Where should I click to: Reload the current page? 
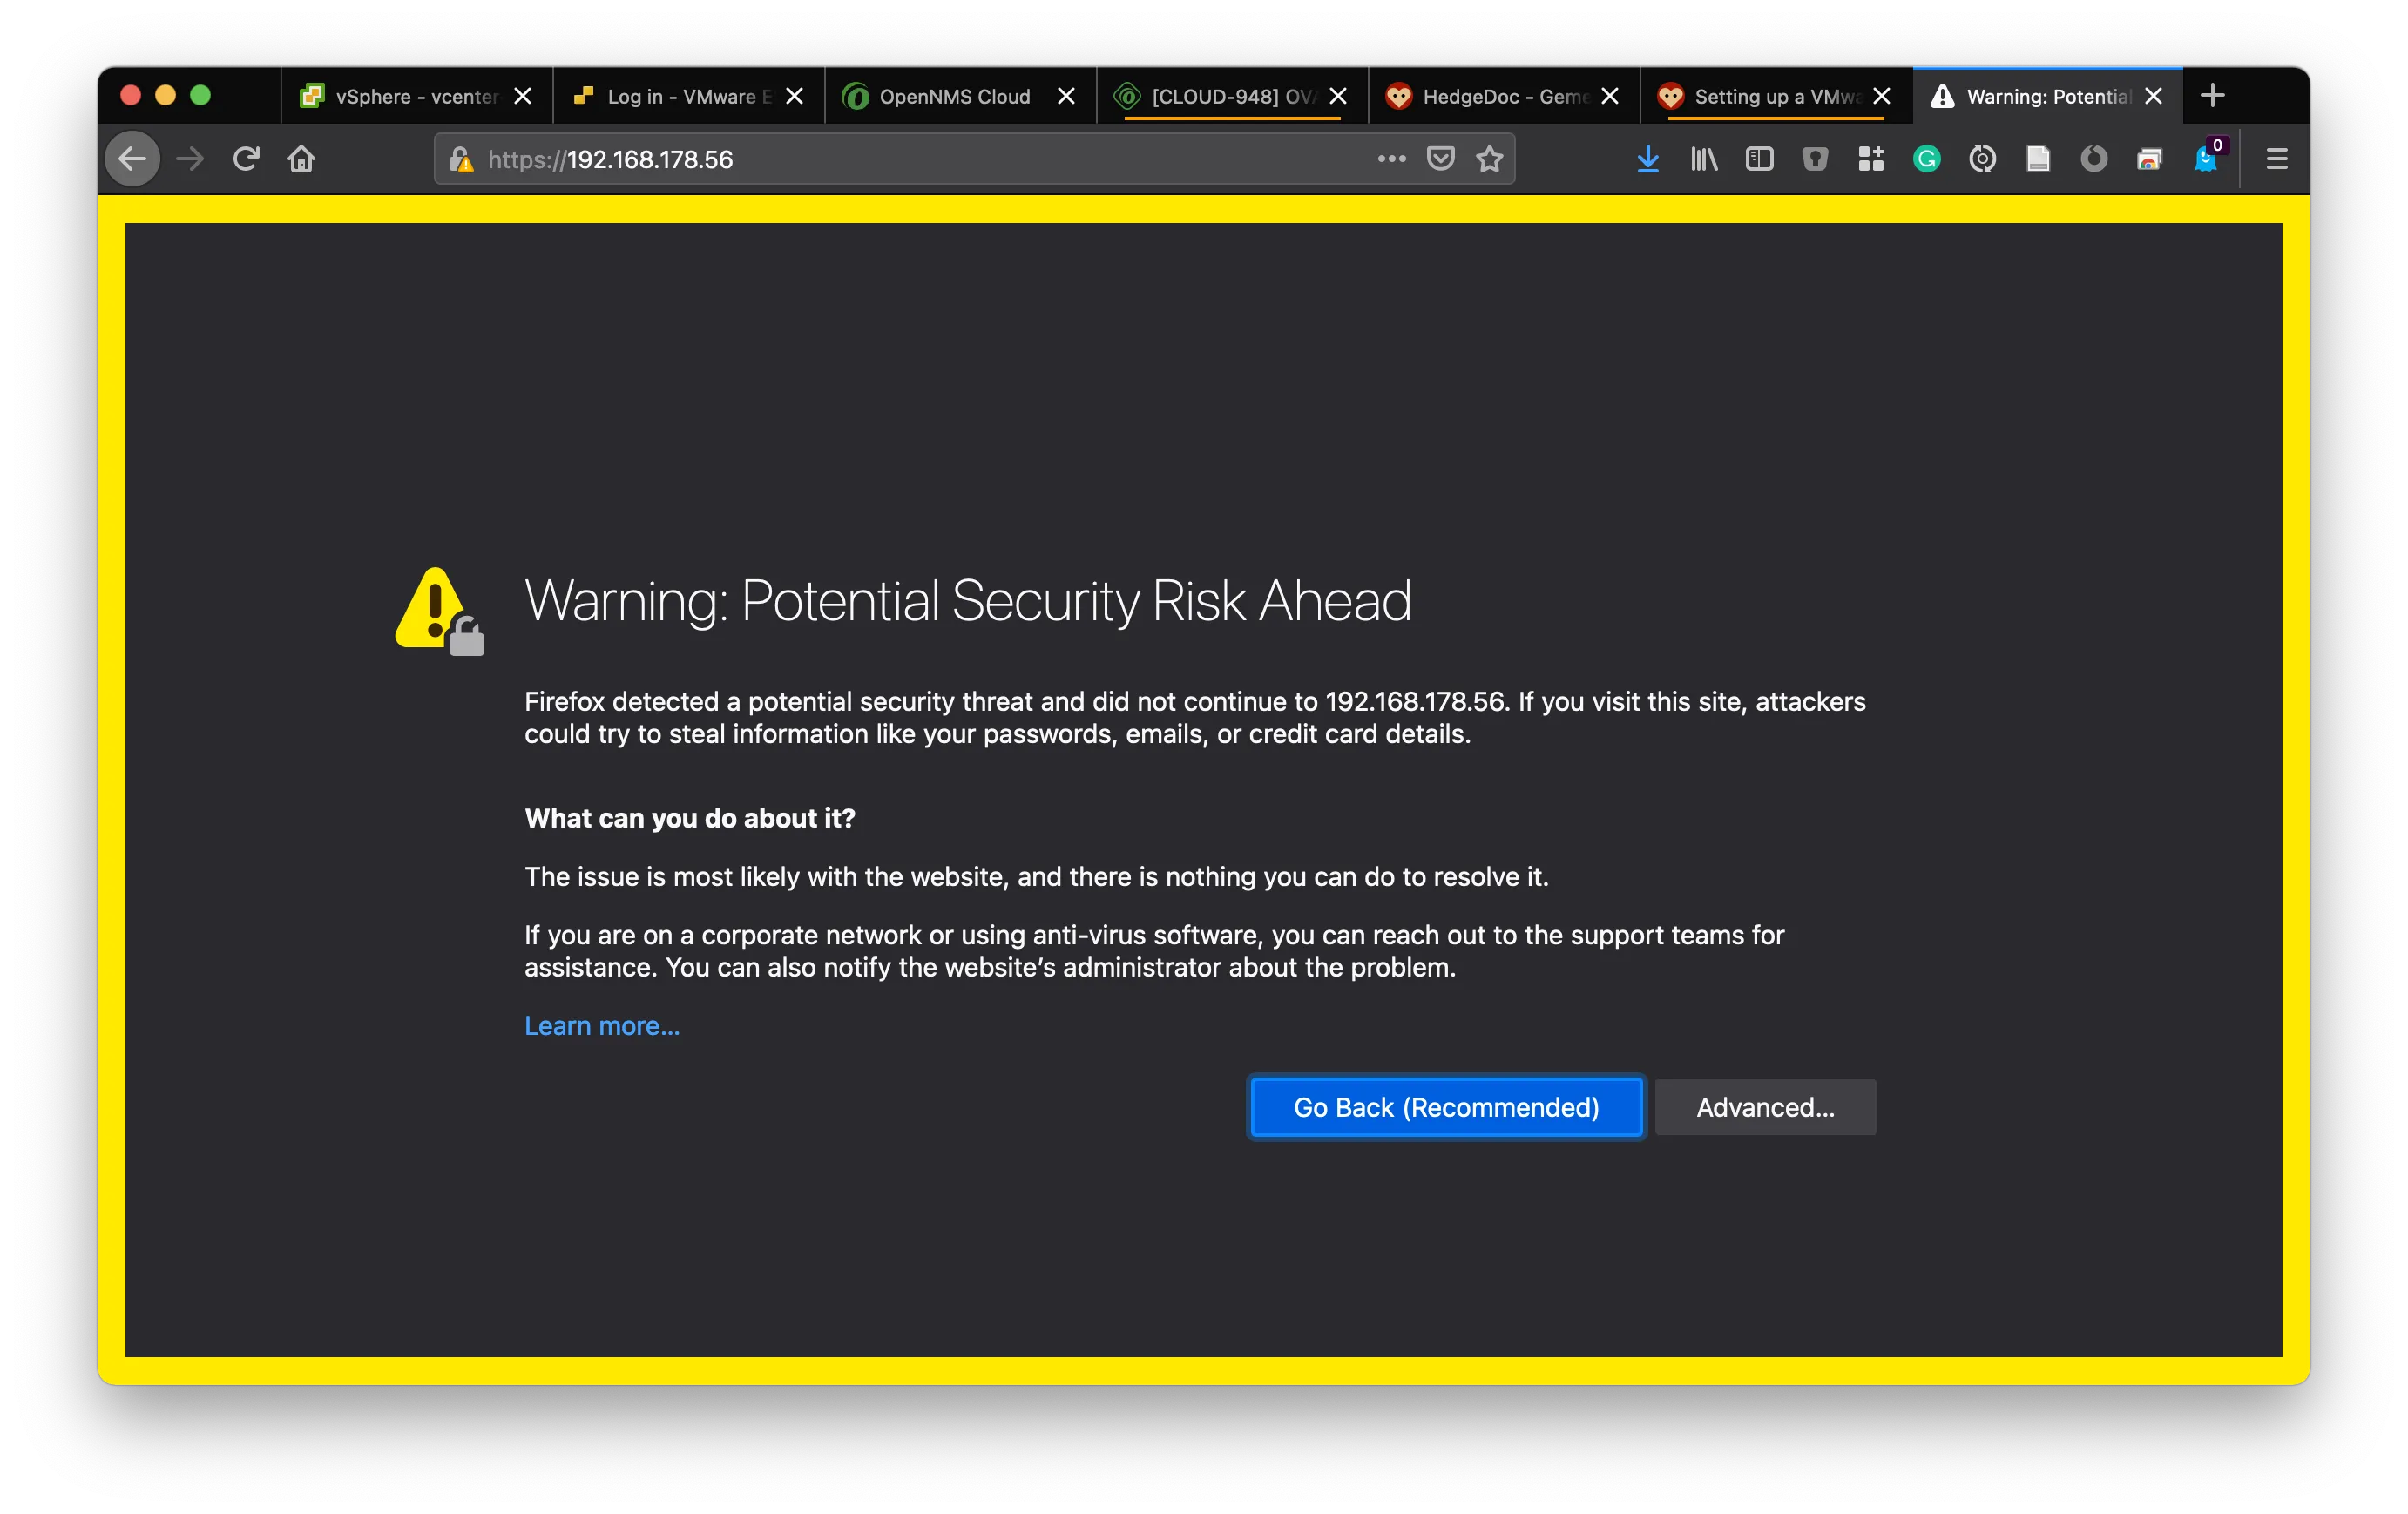point(246,159)
